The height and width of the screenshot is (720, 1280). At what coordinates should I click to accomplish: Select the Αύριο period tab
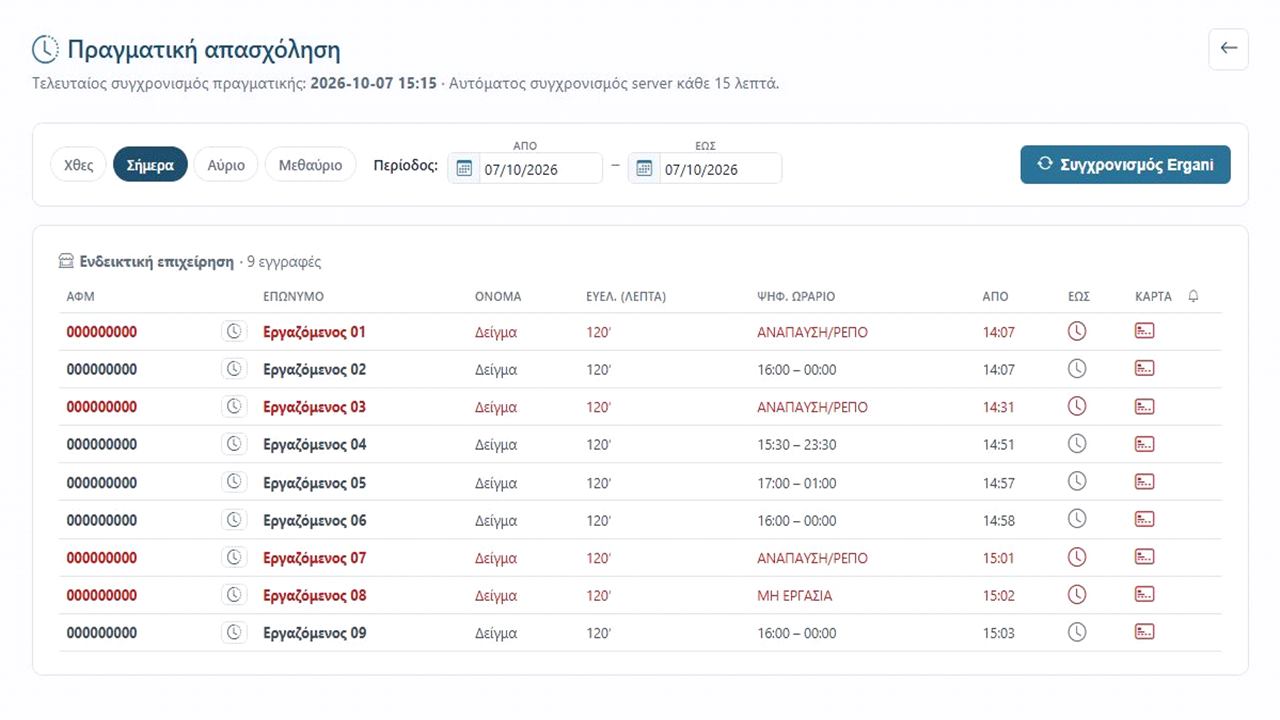(x=226, y=165)
